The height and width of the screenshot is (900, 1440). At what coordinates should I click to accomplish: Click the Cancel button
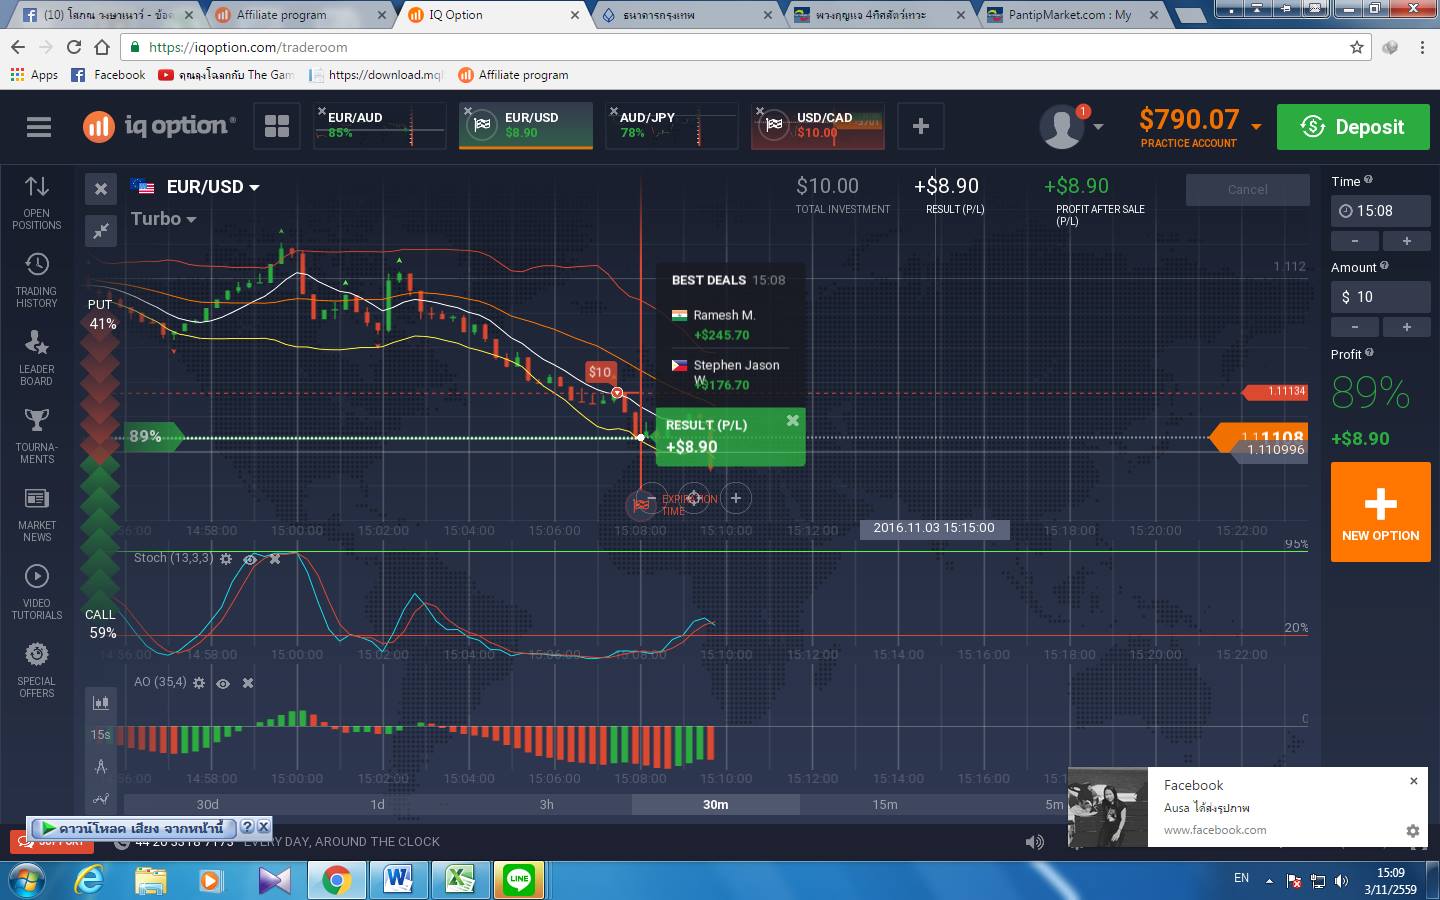click(1247, 190)
